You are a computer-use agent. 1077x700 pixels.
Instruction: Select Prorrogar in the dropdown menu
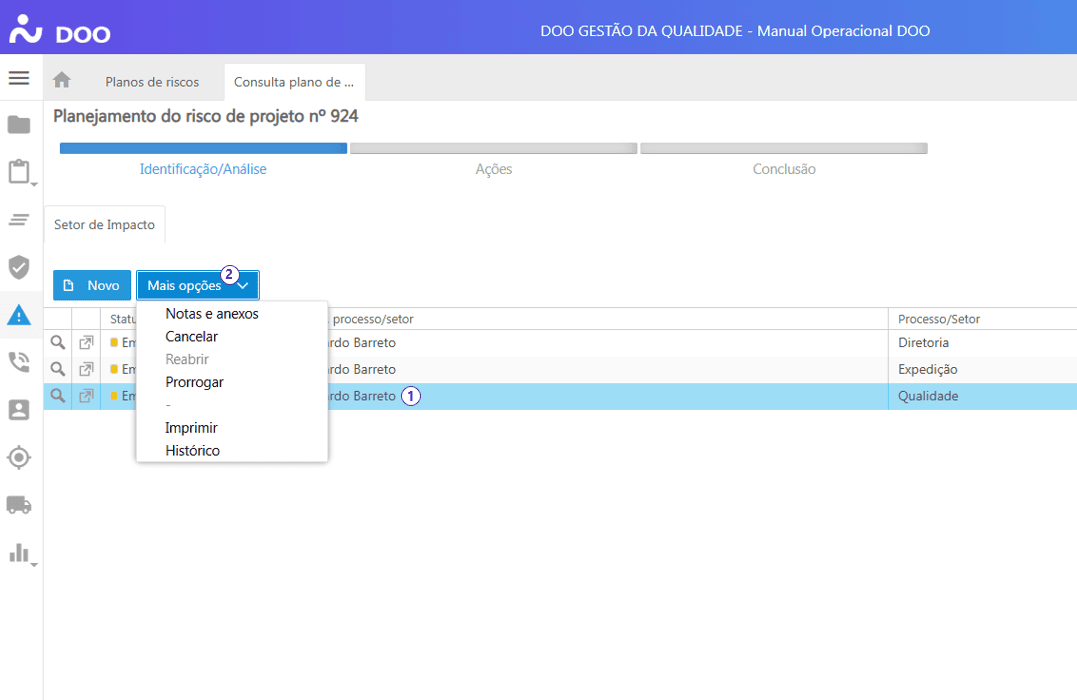coord(194,382)
